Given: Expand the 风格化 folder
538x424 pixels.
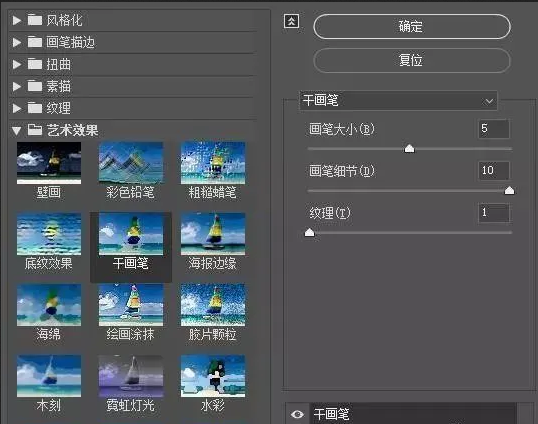Looking at the screenshot, I should click(x=16, y=21).
